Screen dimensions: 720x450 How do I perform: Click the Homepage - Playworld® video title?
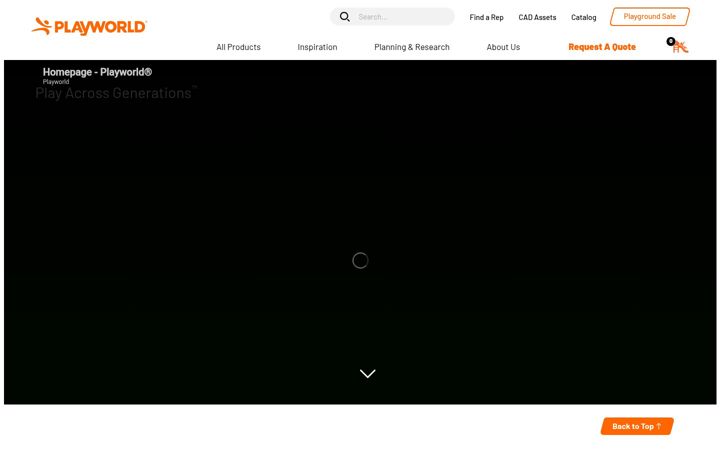coord(97,72)
